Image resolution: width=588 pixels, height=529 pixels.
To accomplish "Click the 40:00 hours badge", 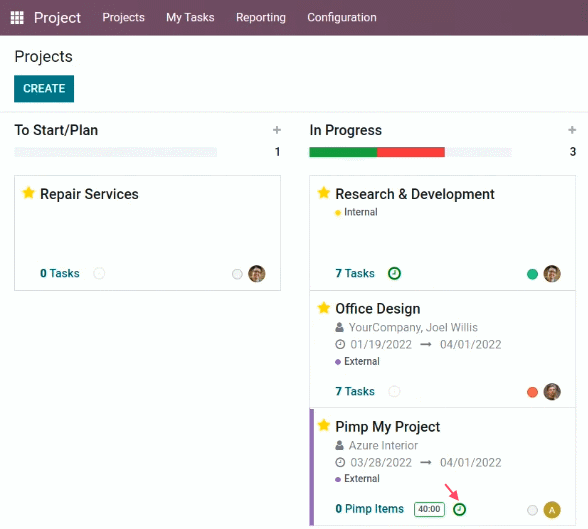I will [429, 509].
